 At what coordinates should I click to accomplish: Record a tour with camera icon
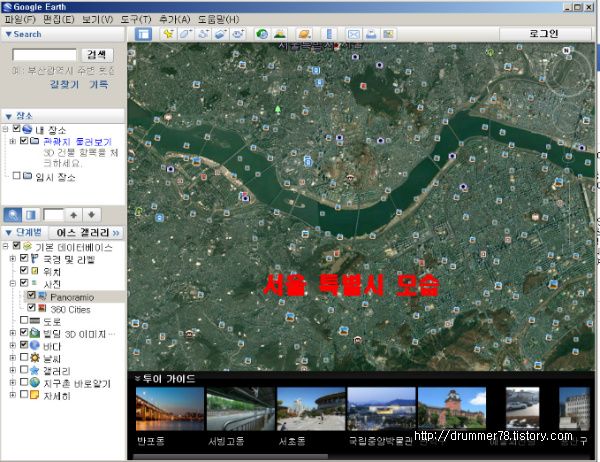point(239,34)
